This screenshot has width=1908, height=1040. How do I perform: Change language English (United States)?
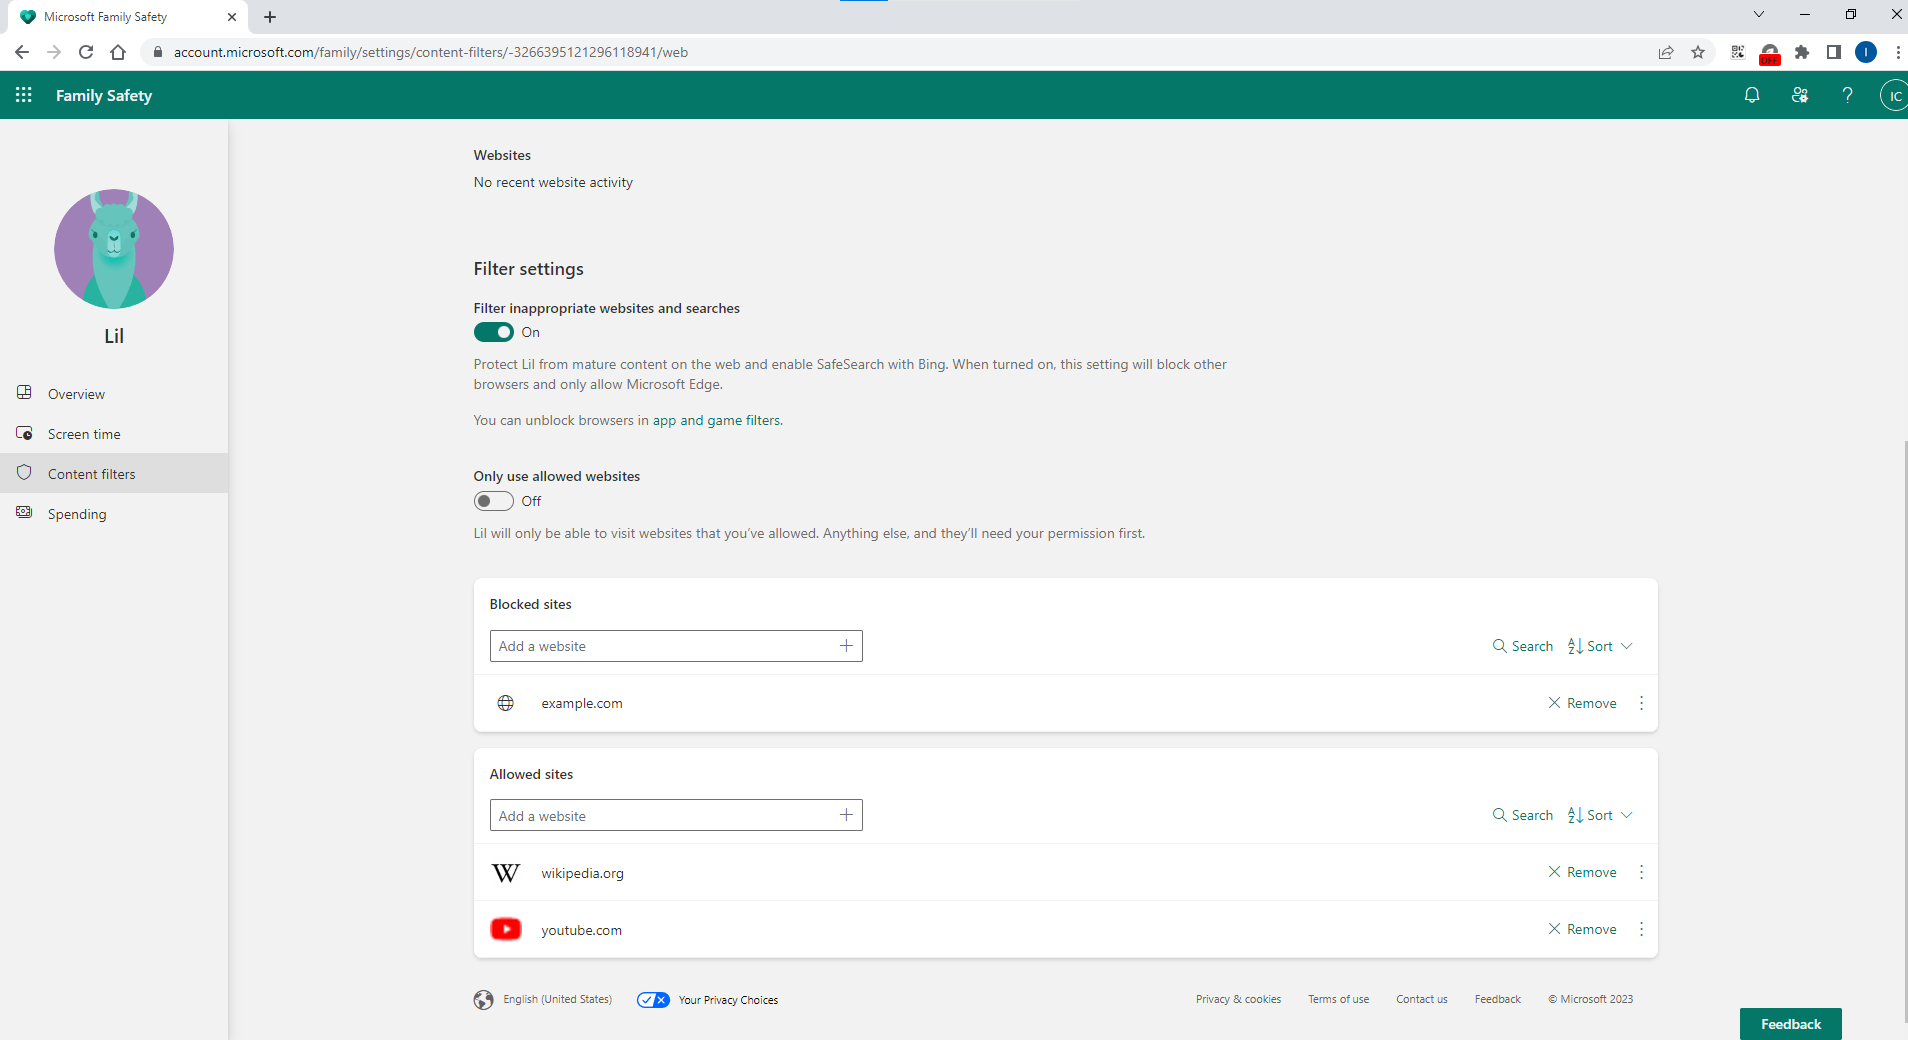[x=543, y=999]
